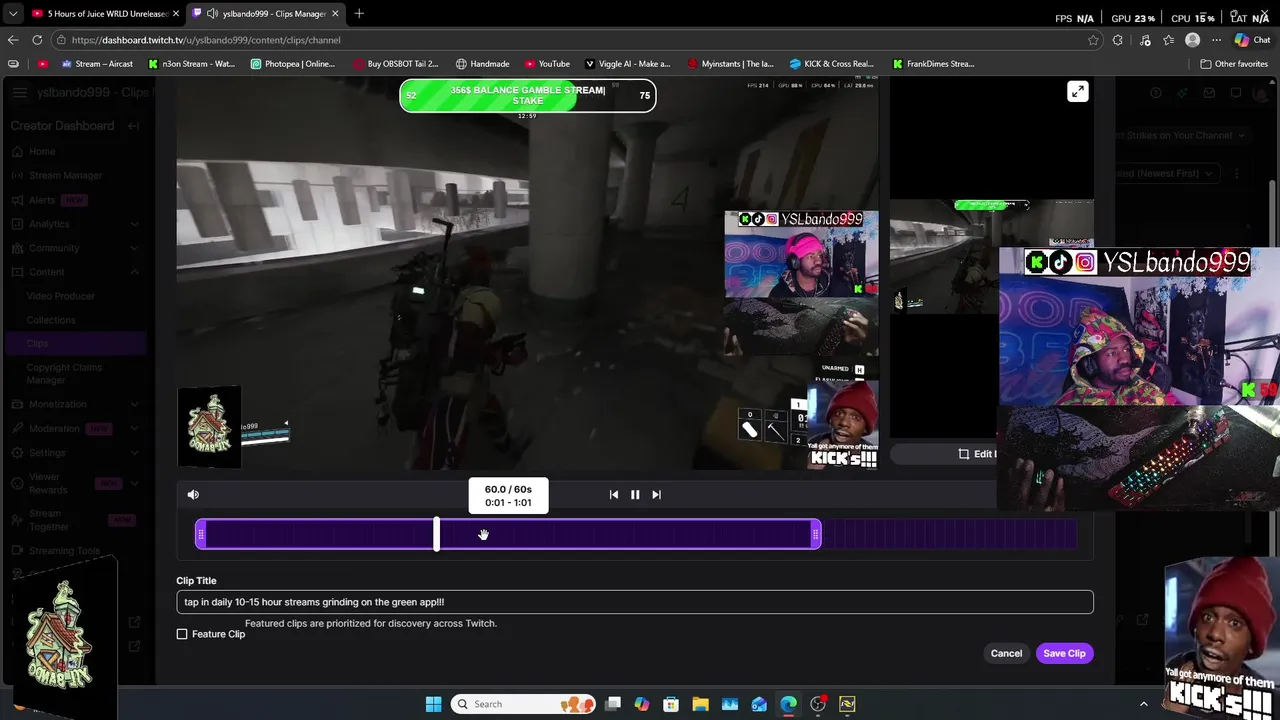Jump to the clip start with skip-back icon
1280x720 pixels.
click(x=614, y=494)
